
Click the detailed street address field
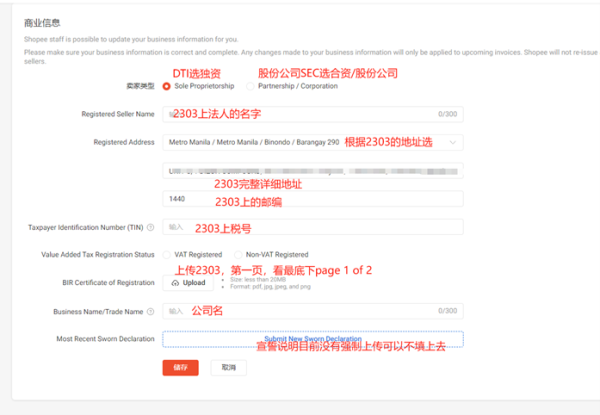tap(312, 171)
